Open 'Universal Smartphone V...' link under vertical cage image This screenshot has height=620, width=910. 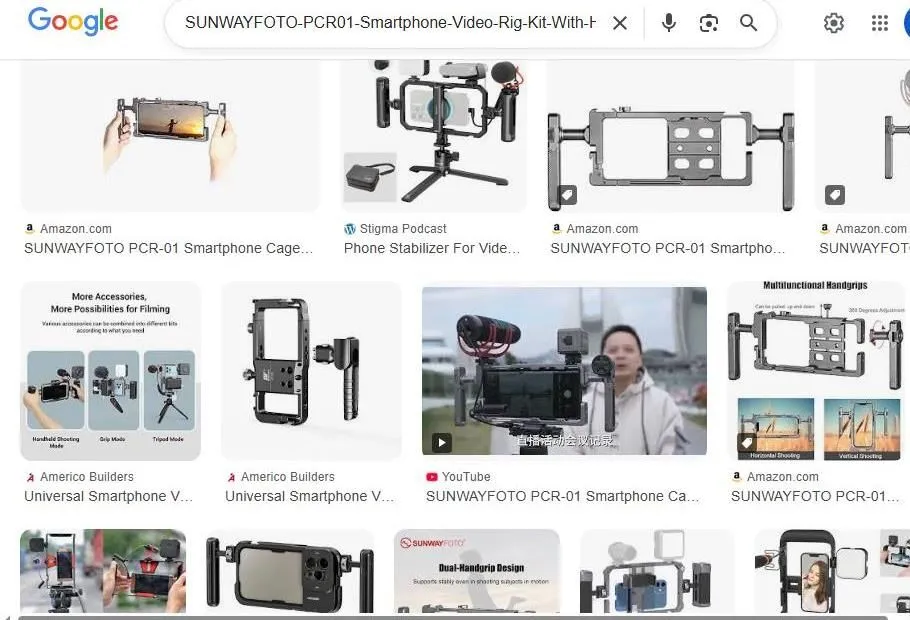[309, 496]
